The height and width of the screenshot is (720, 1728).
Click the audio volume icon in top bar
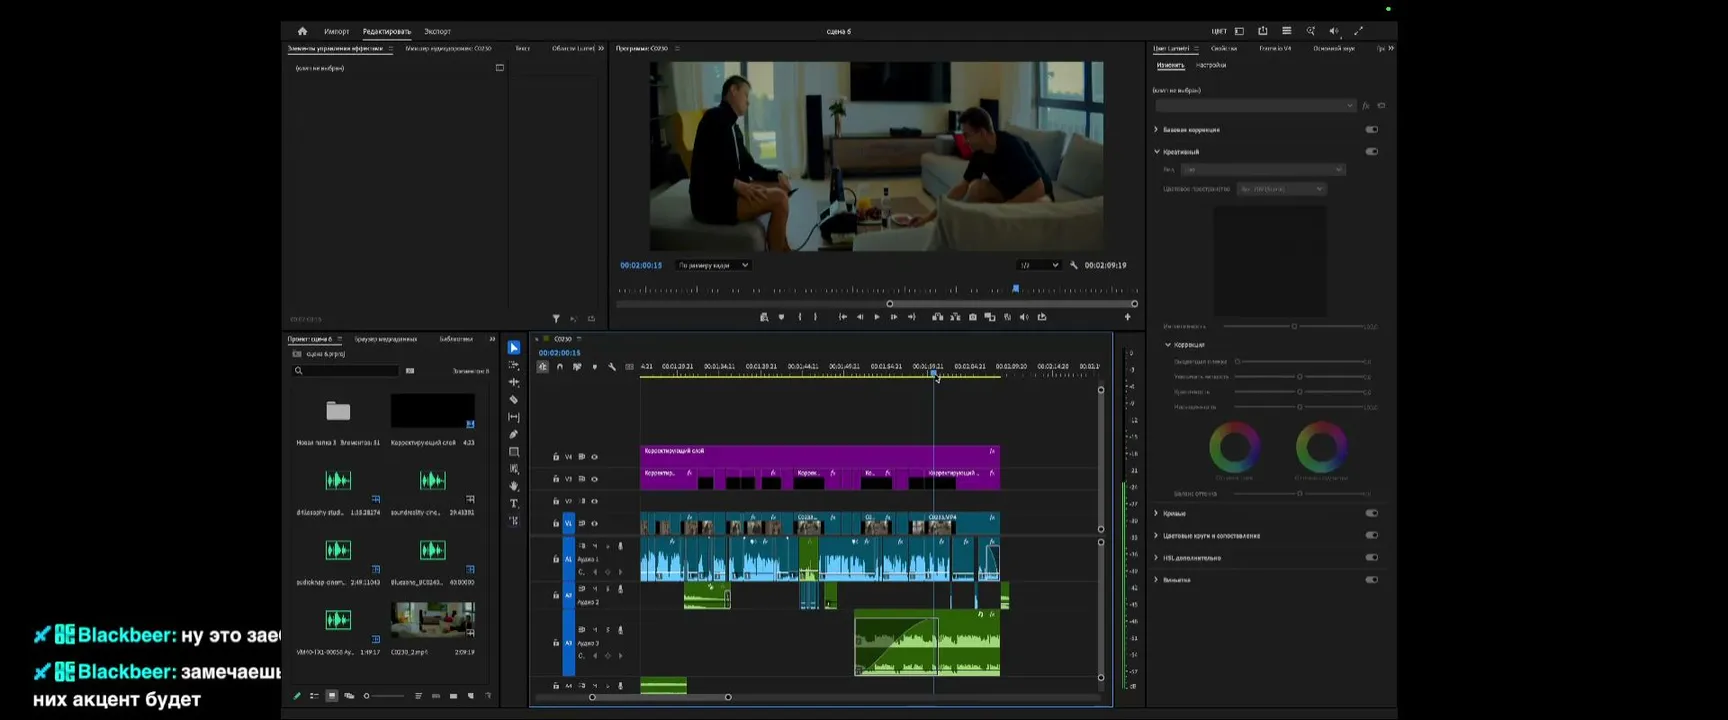(x=1334, y=31)
